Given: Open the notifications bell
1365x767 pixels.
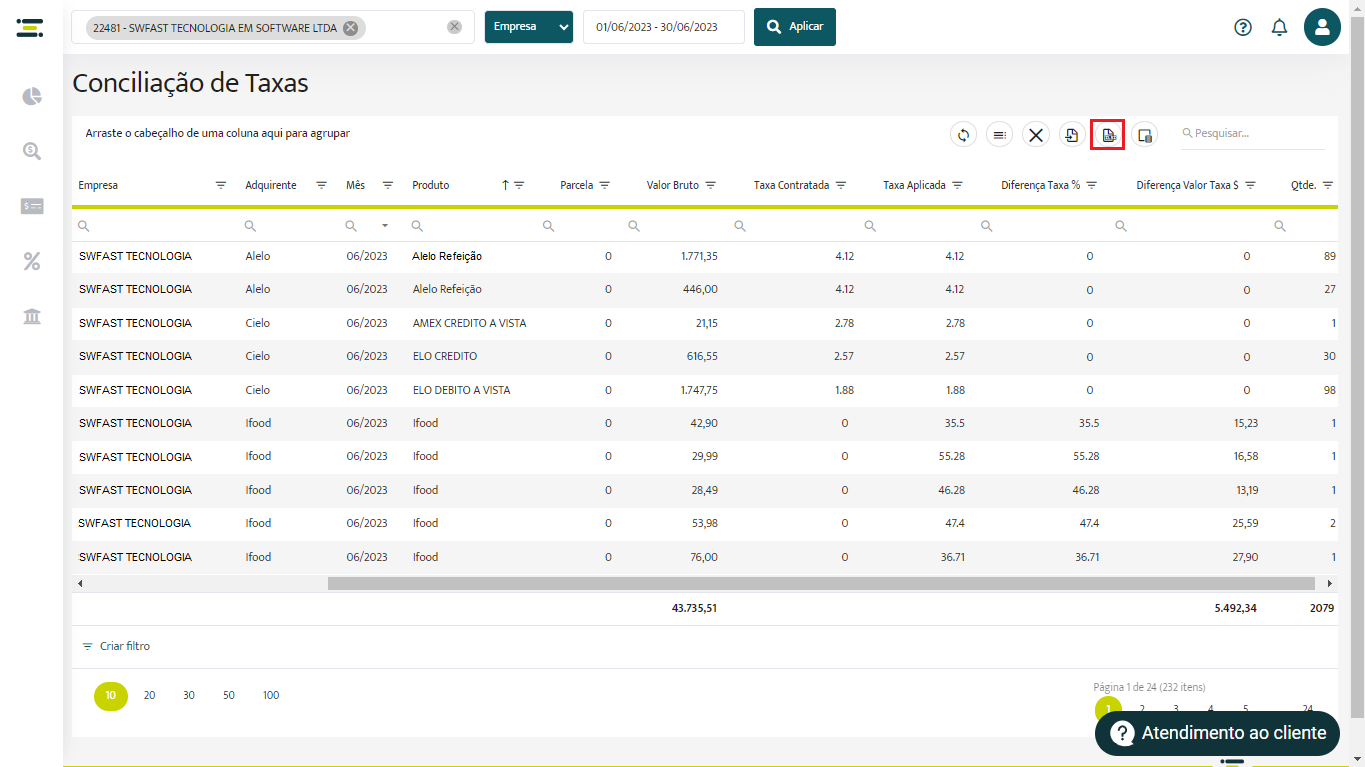Looking at the screenshot, I should click(x=1279, y=27).
